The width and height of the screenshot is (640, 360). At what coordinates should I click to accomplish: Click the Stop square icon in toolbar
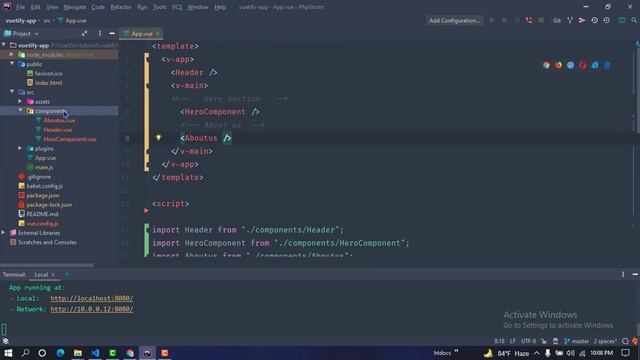click(541, 20)
